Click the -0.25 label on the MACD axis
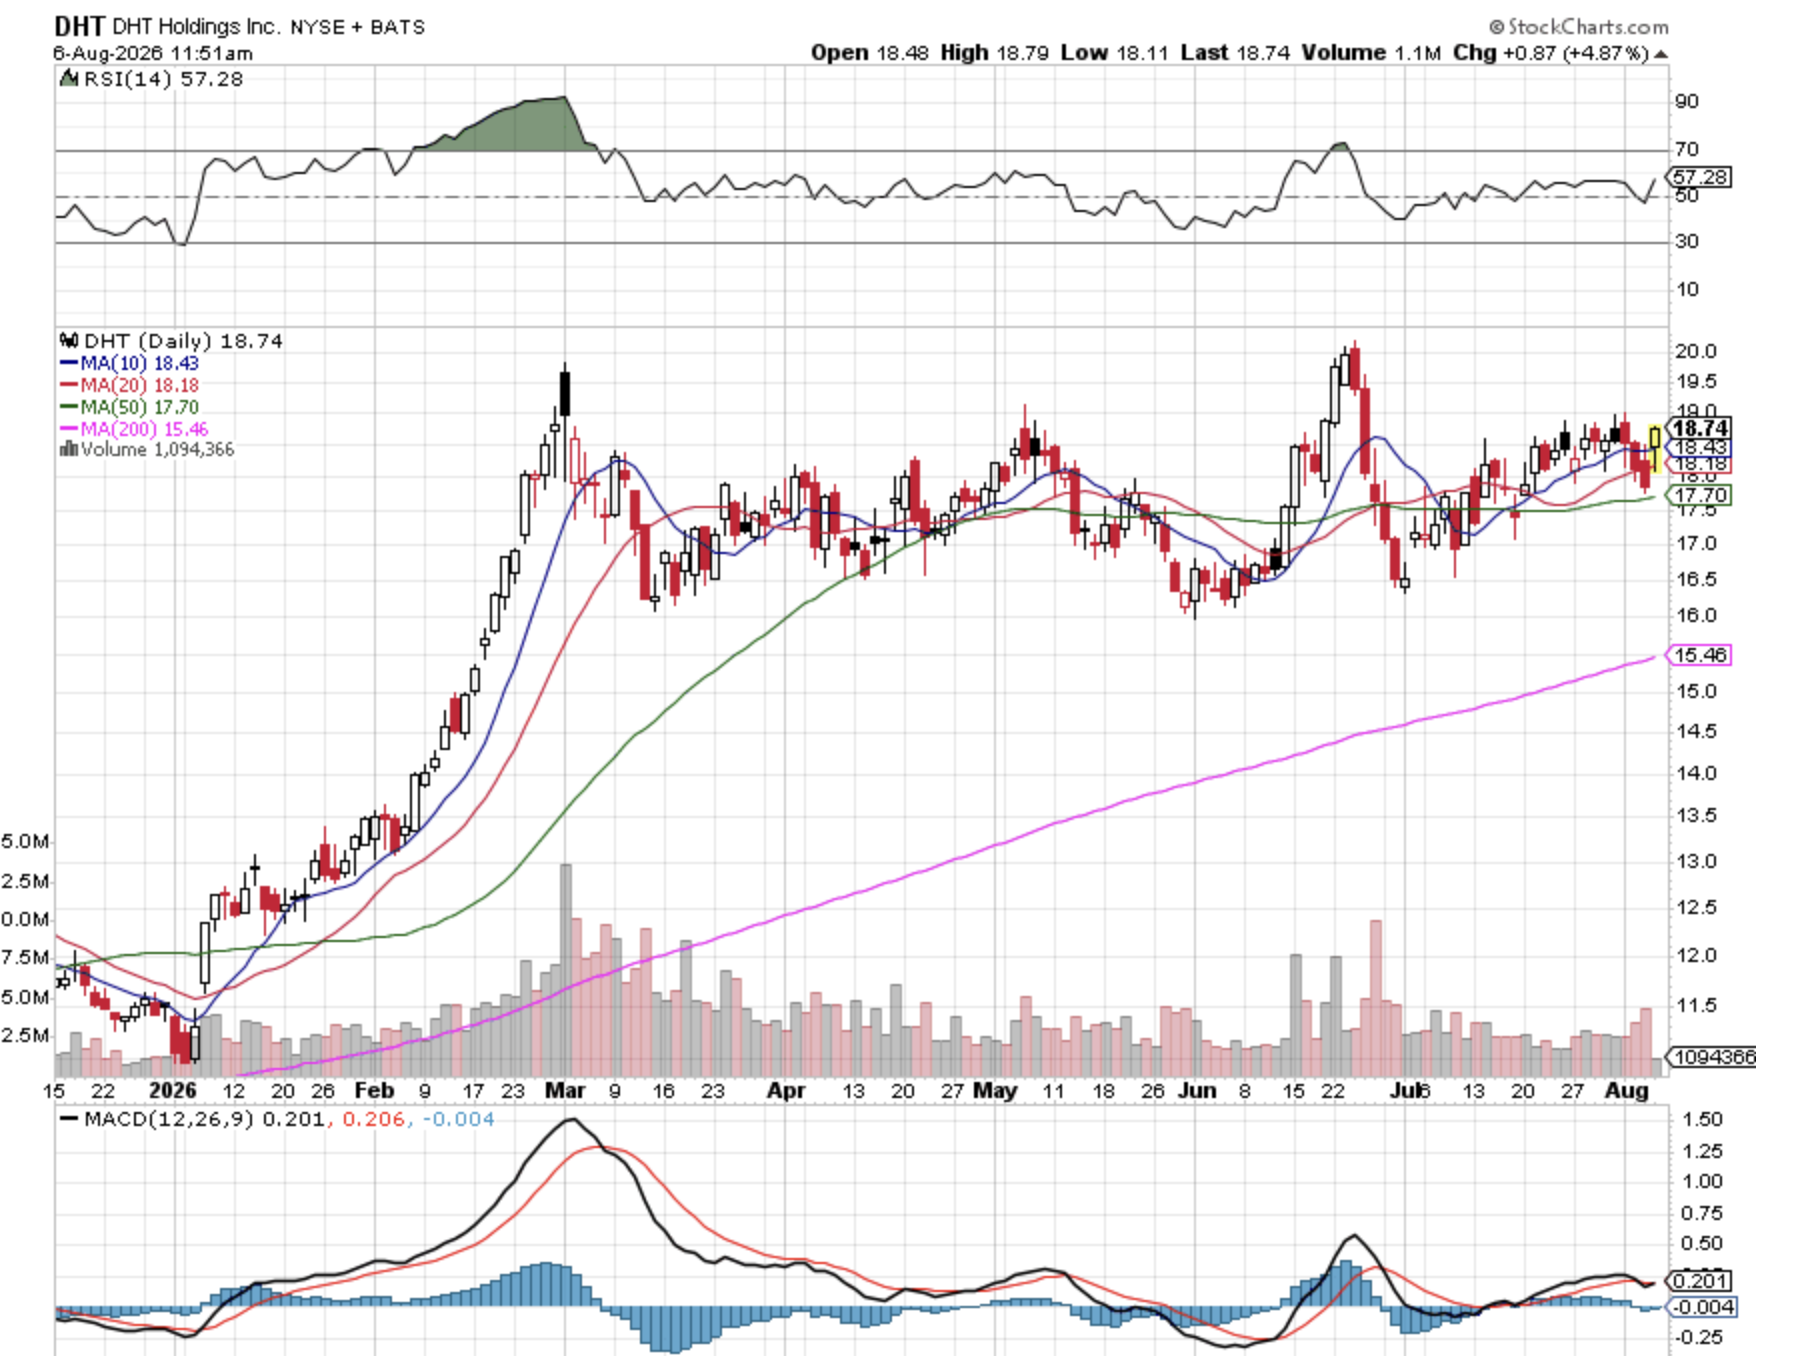This screenshot has width=1798, height=1356. (x=1698, y=1337)
